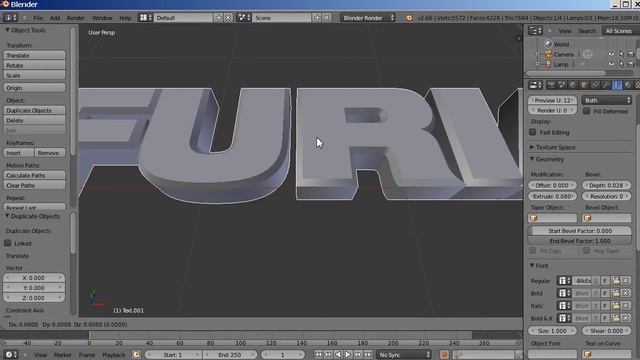The height and width of the screenshot is (360, 640).
Task: Toggle Camera selectability arrow in outliner
Action: (621, 54)
